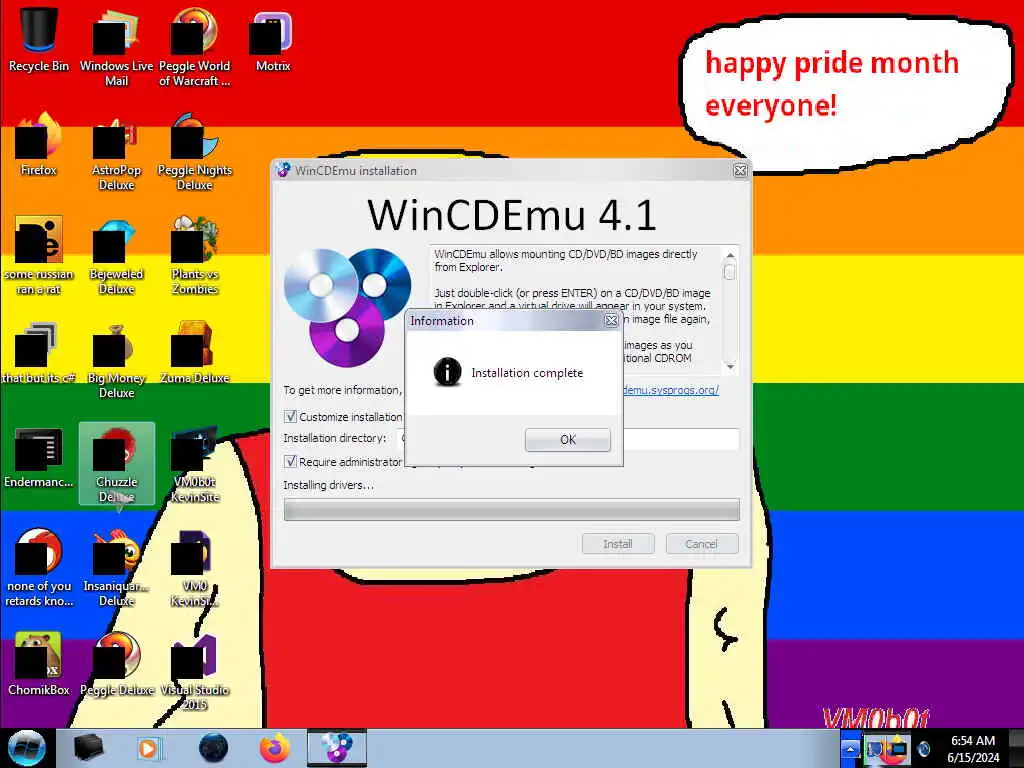Select 'none of you' desktop icon
This screenshot has width=1024, height=768.
pyautogui.click(x=39, y=568)
